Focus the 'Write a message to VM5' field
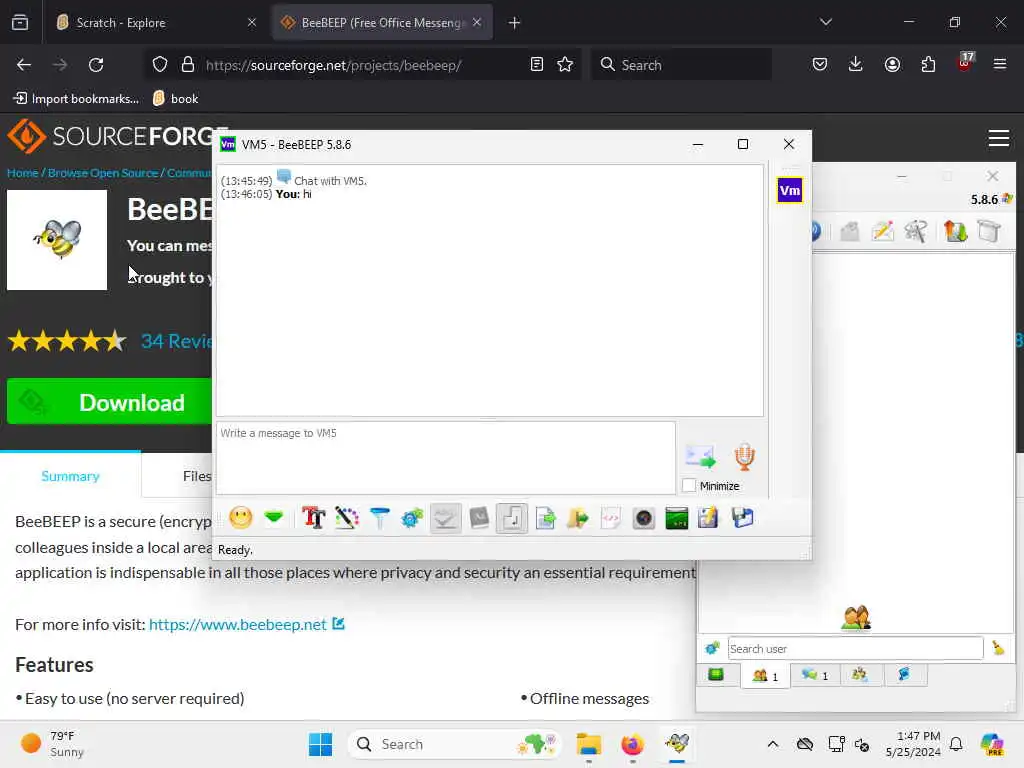1024x768 pixels. [x=445, y=457]
